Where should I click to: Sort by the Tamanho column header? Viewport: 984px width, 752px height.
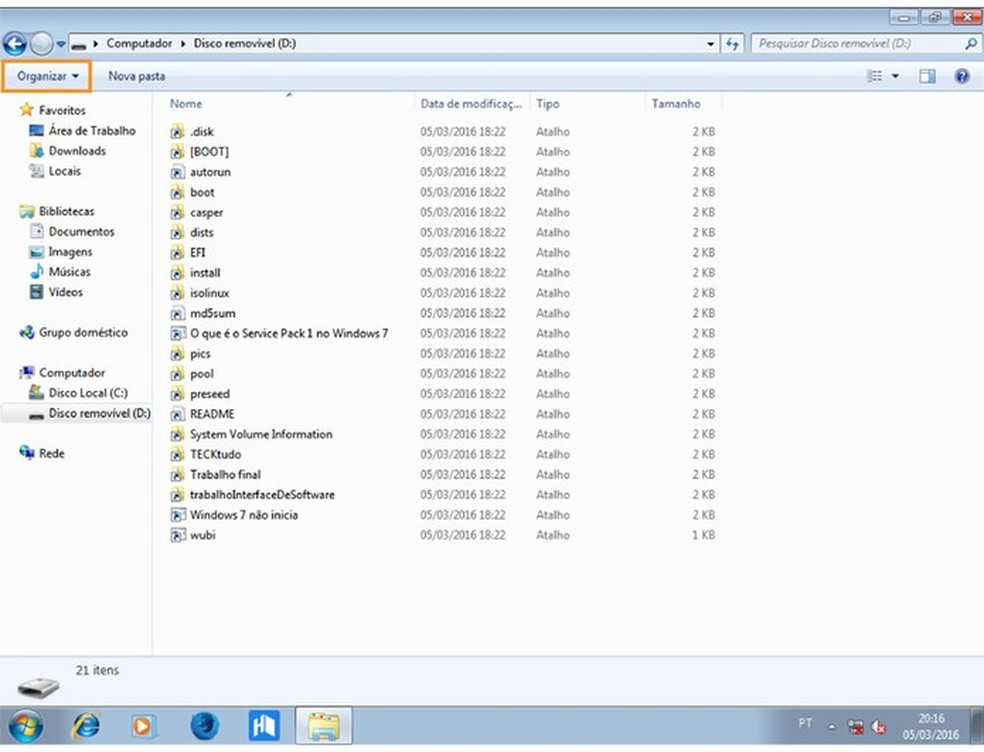(676, 104)
